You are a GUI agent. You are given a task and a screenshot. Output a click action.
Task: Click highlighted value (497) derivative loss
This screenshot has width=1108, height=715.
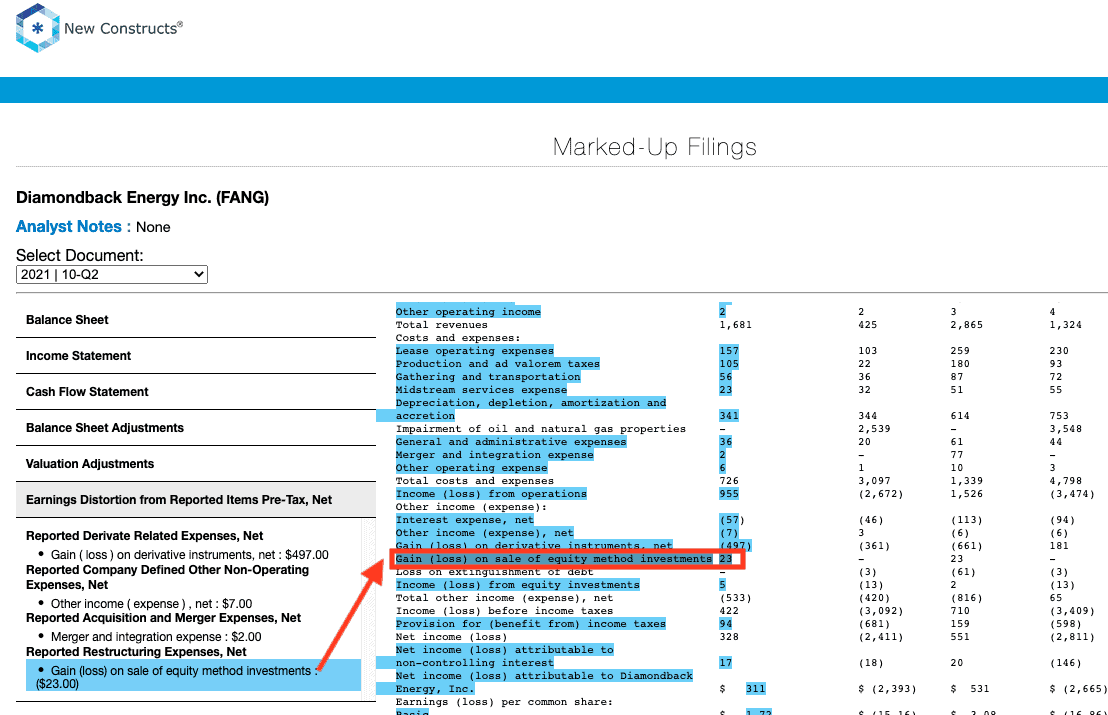pos(736,546)
